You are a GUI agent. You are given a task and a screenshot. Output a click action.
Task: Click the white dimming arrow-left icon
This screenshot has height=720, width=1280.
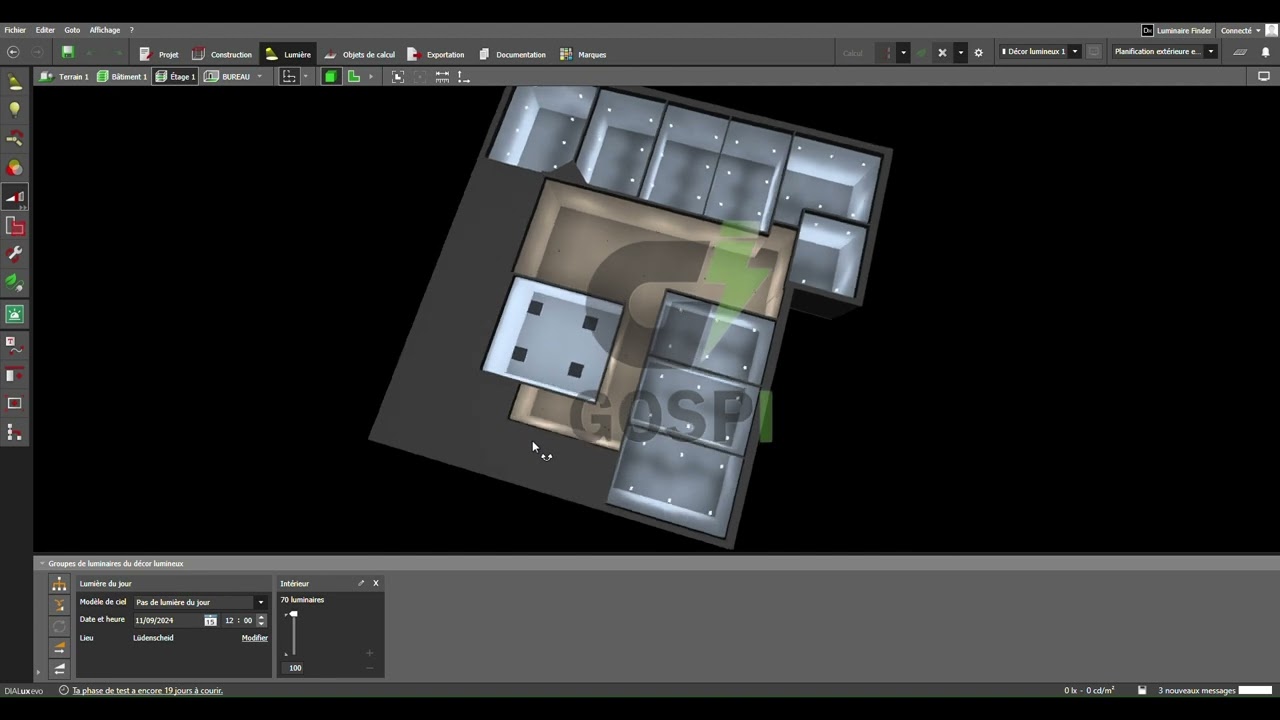click(x=59, y=669)
